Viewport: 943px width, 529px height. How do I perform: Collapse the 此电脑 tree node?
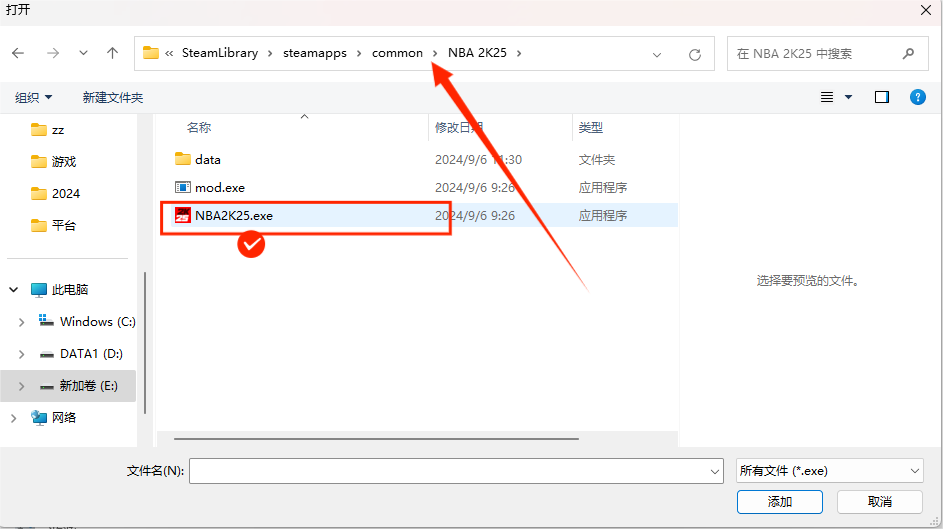[x=14, y=289]
